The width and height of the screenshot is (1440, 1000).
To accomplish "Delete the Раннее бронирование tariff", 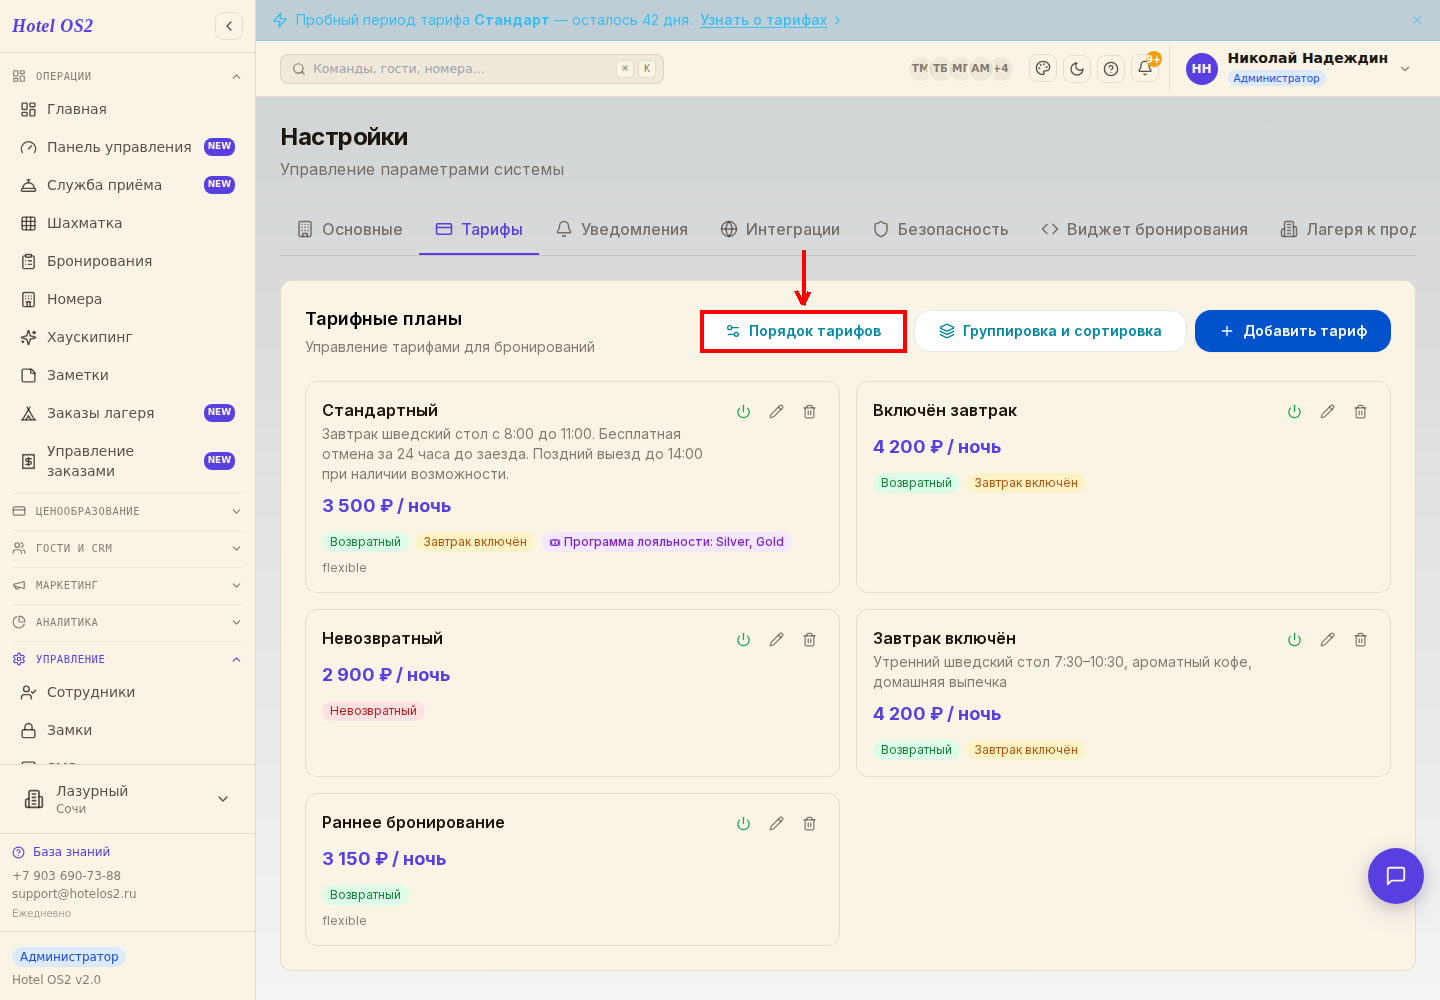I will [810, 824].
